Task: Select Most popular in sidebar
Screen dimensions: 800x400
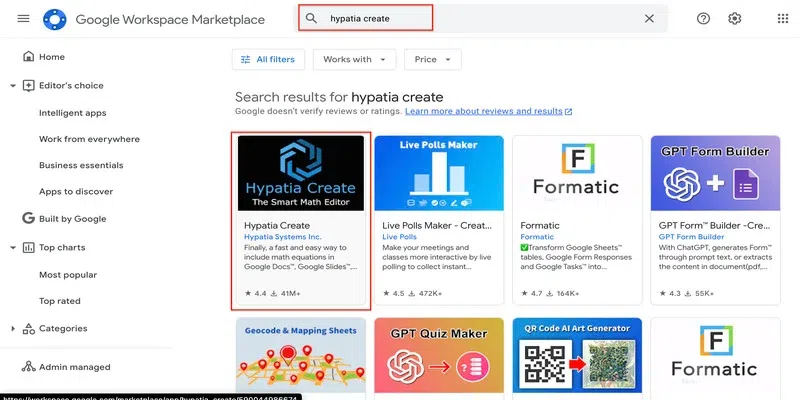Action: tap(68, 275)
